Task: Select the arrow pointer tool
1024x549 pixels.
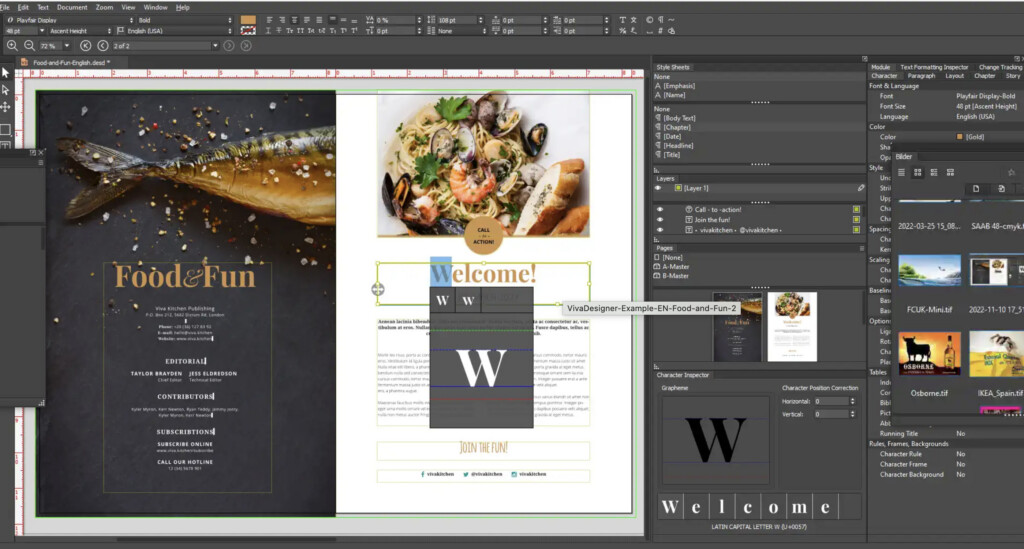Action: click(6, 72)
